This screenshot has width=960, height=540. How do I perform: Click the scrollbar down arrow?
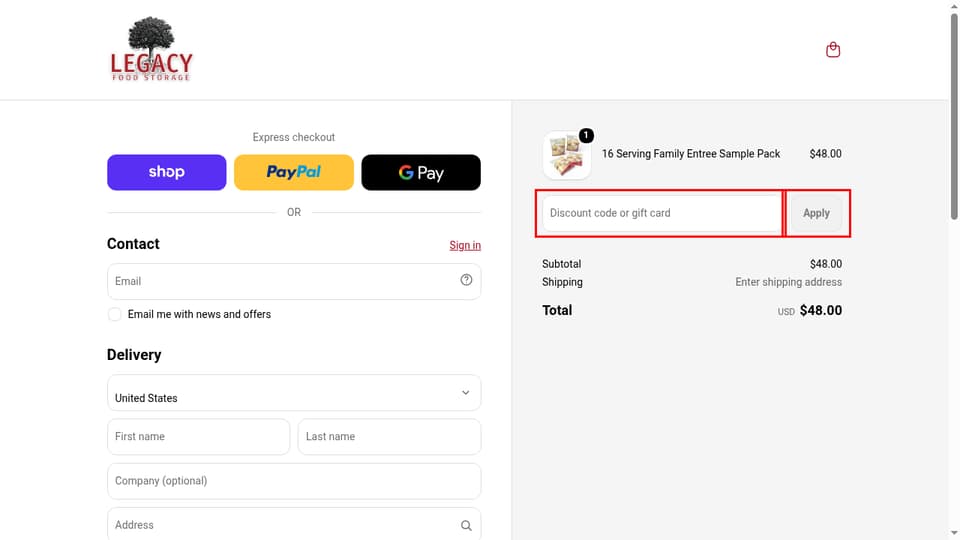click(x=954, y=534)
